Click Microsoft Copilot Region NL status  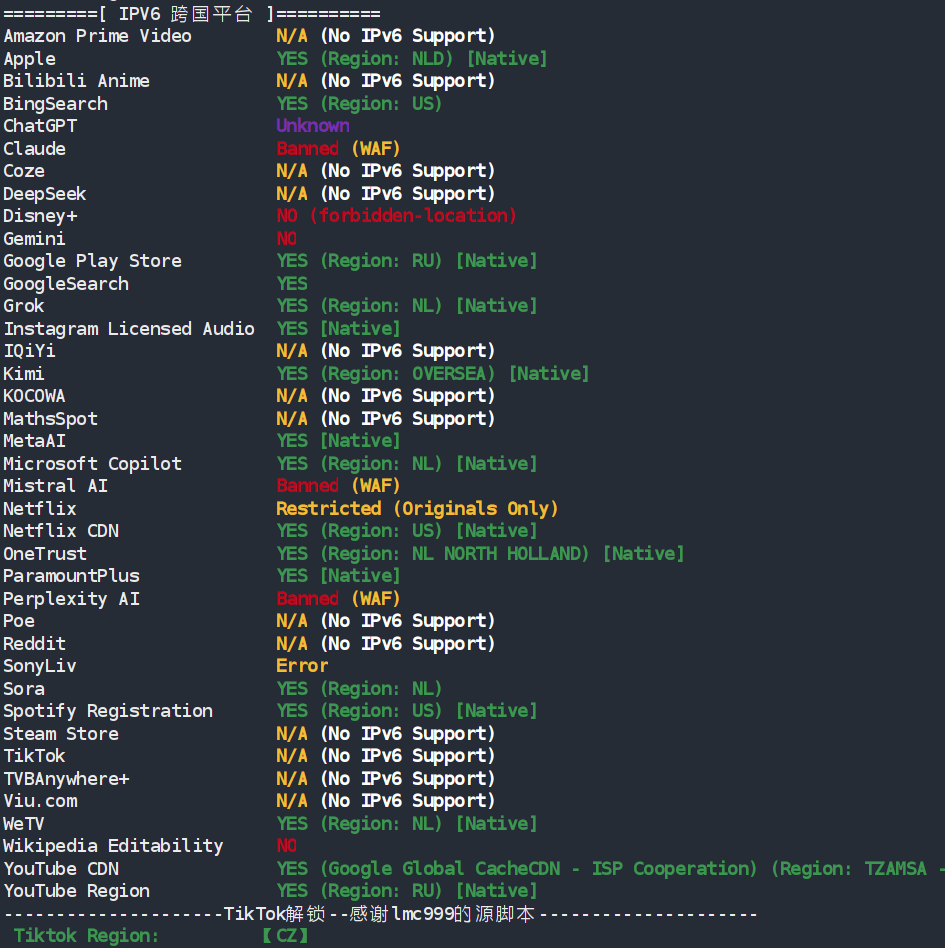point(406,464)
